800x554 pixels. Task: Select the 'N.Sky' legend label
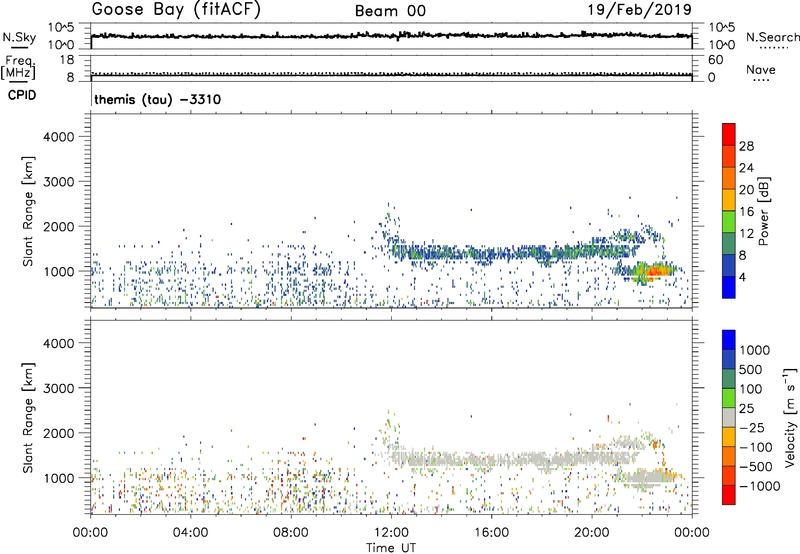19,37
